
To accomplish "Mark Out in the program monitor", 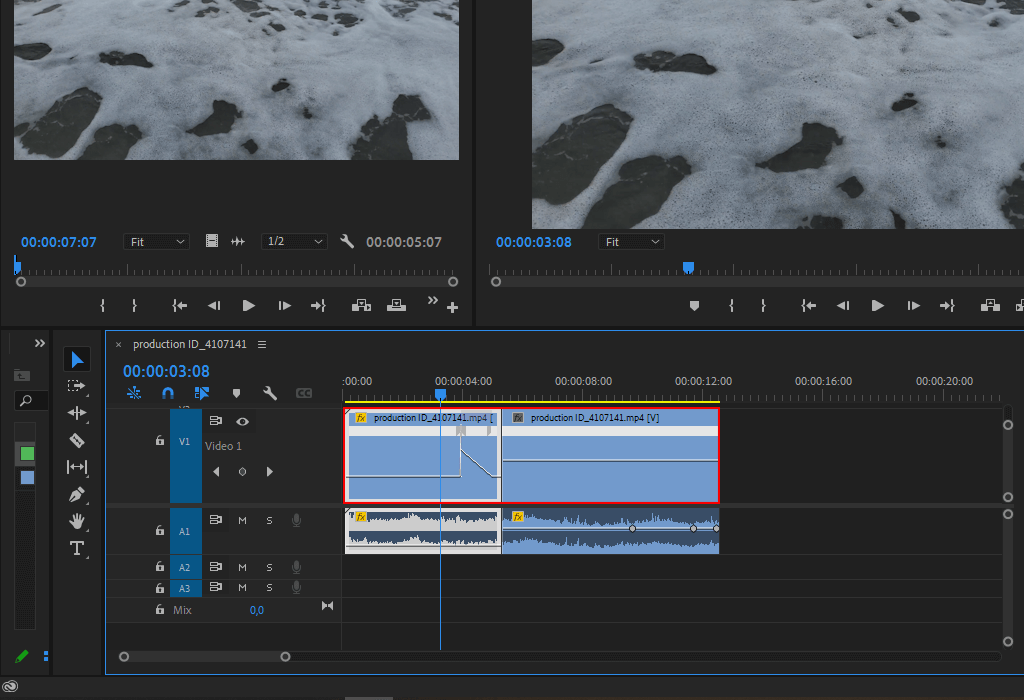I will coord(763,306).
